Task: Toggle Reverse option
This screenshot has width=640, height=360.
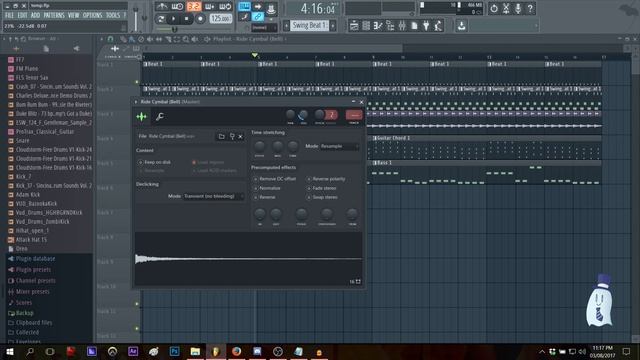Action: 264,197
